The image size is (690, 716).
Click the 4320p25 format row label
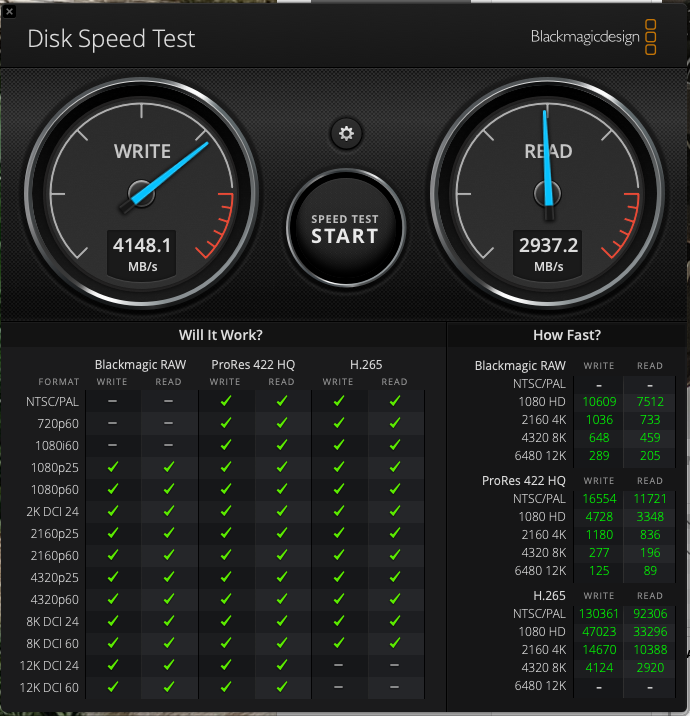click(55, 577)
